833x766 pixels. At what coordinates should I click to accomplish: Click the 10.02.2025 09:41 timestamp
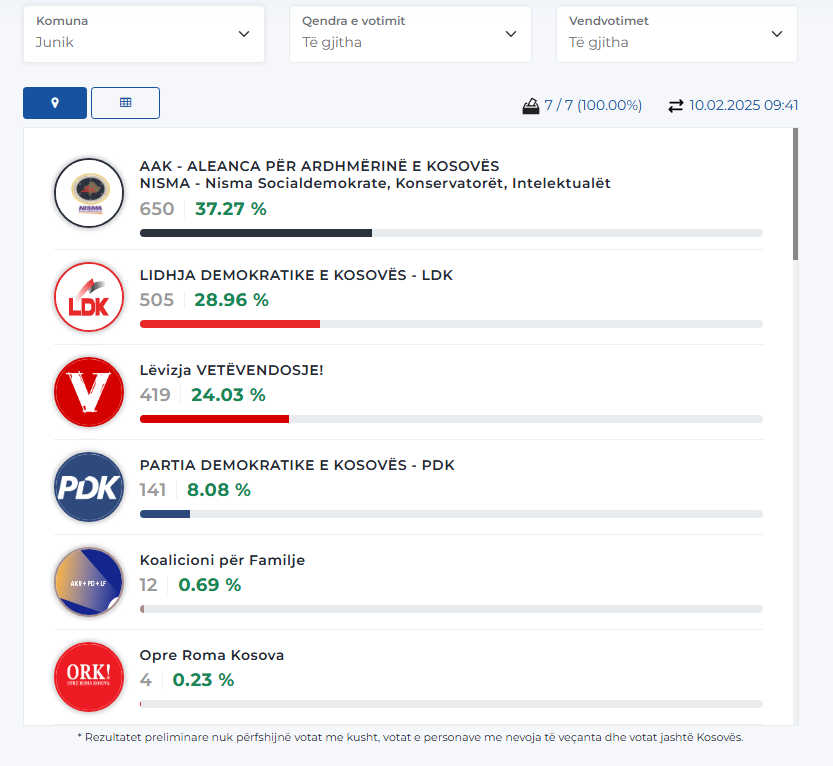click(744, 105)
